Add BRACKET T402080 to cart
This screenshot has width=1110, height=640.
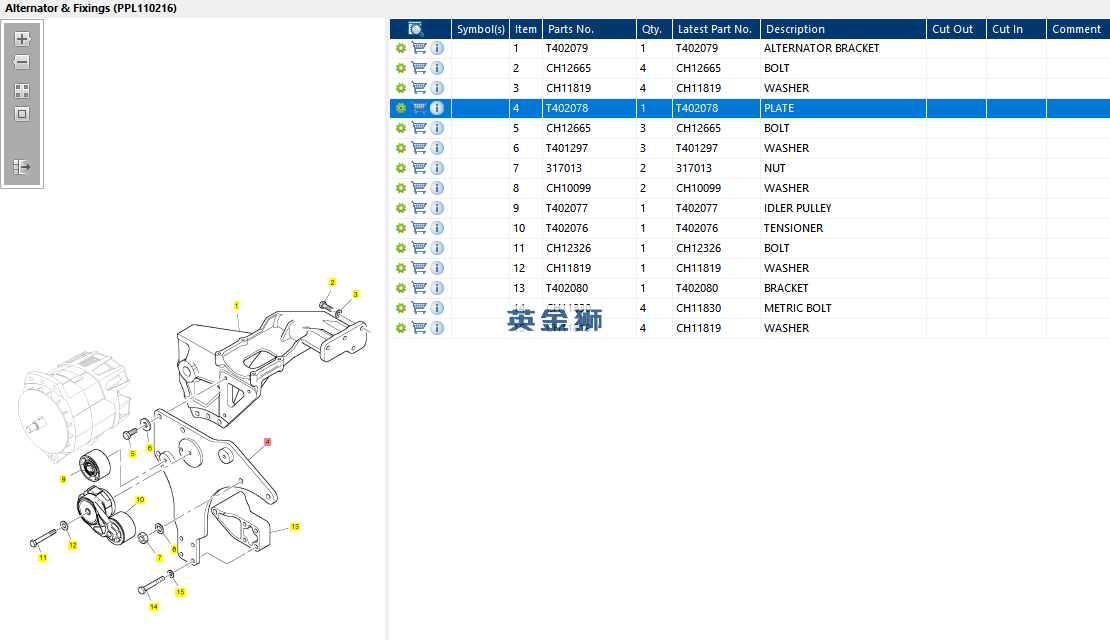pyautogui.click(x=419, y=288)
